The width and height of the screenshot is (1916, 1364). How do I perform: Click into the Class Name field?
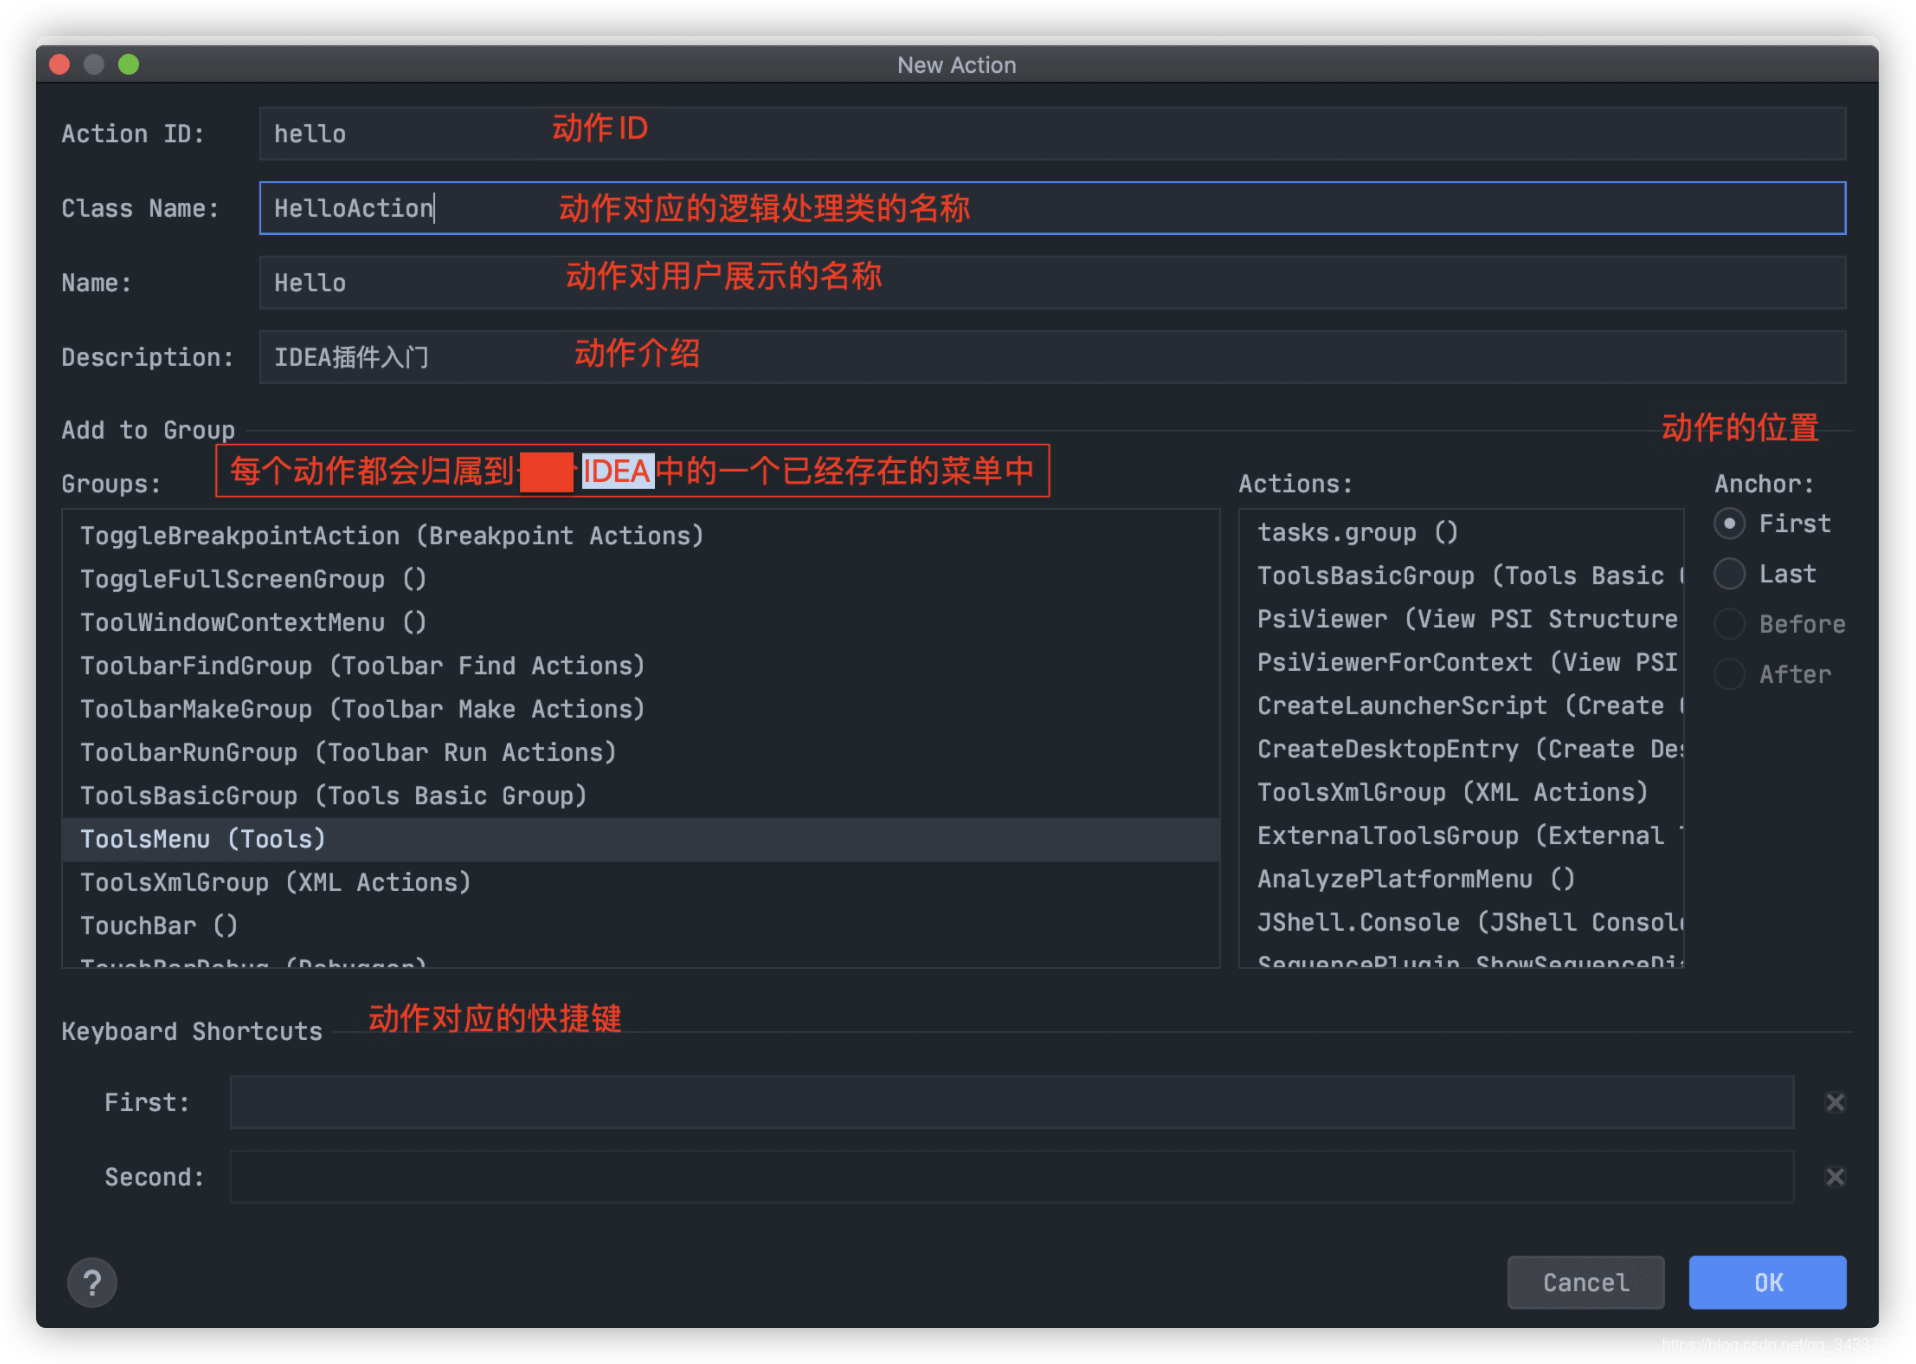click(x=1052, y=208)
